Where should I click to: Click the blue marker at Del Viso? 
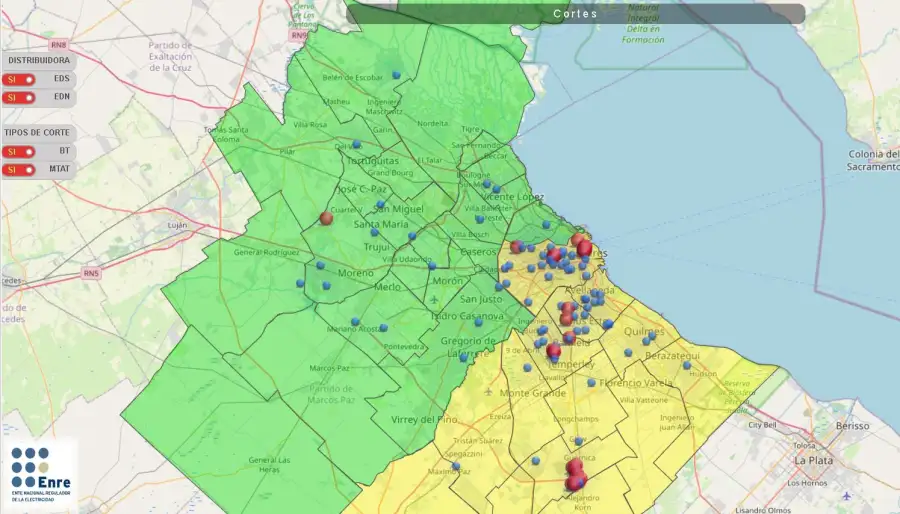(356, 144)
